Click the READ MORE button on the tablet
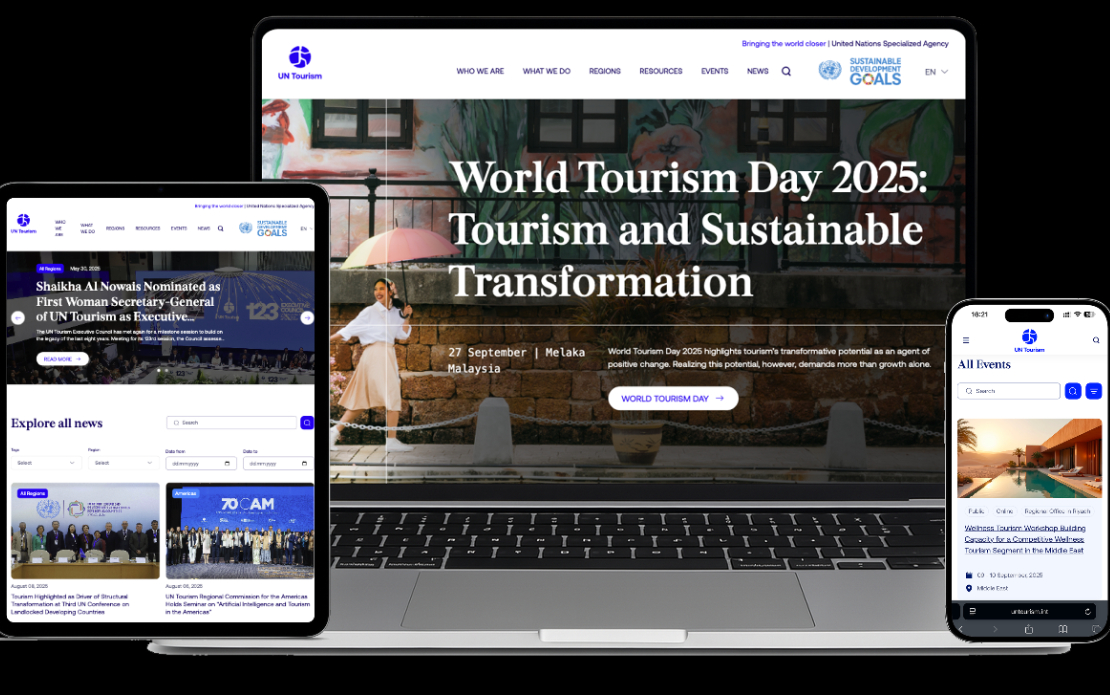1110x695 pixels. 62,359
